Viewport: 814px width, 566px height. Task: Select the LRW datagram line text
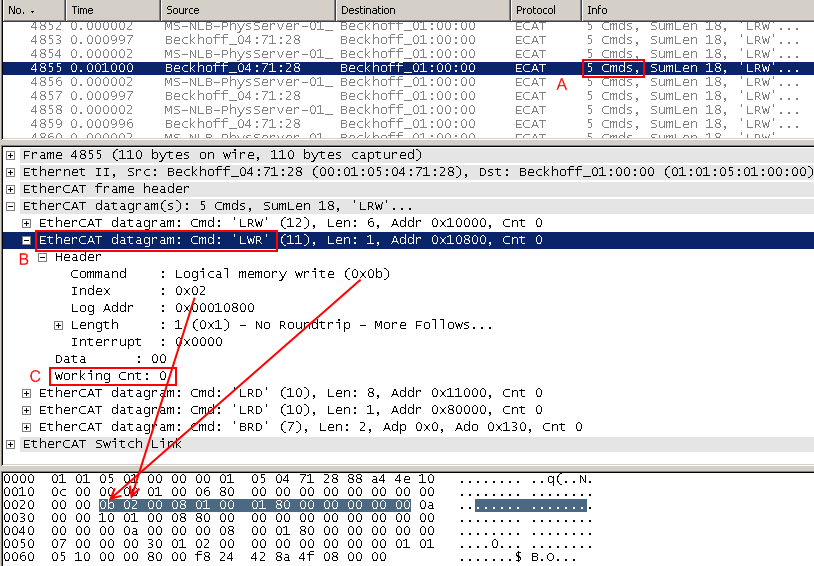291,223
